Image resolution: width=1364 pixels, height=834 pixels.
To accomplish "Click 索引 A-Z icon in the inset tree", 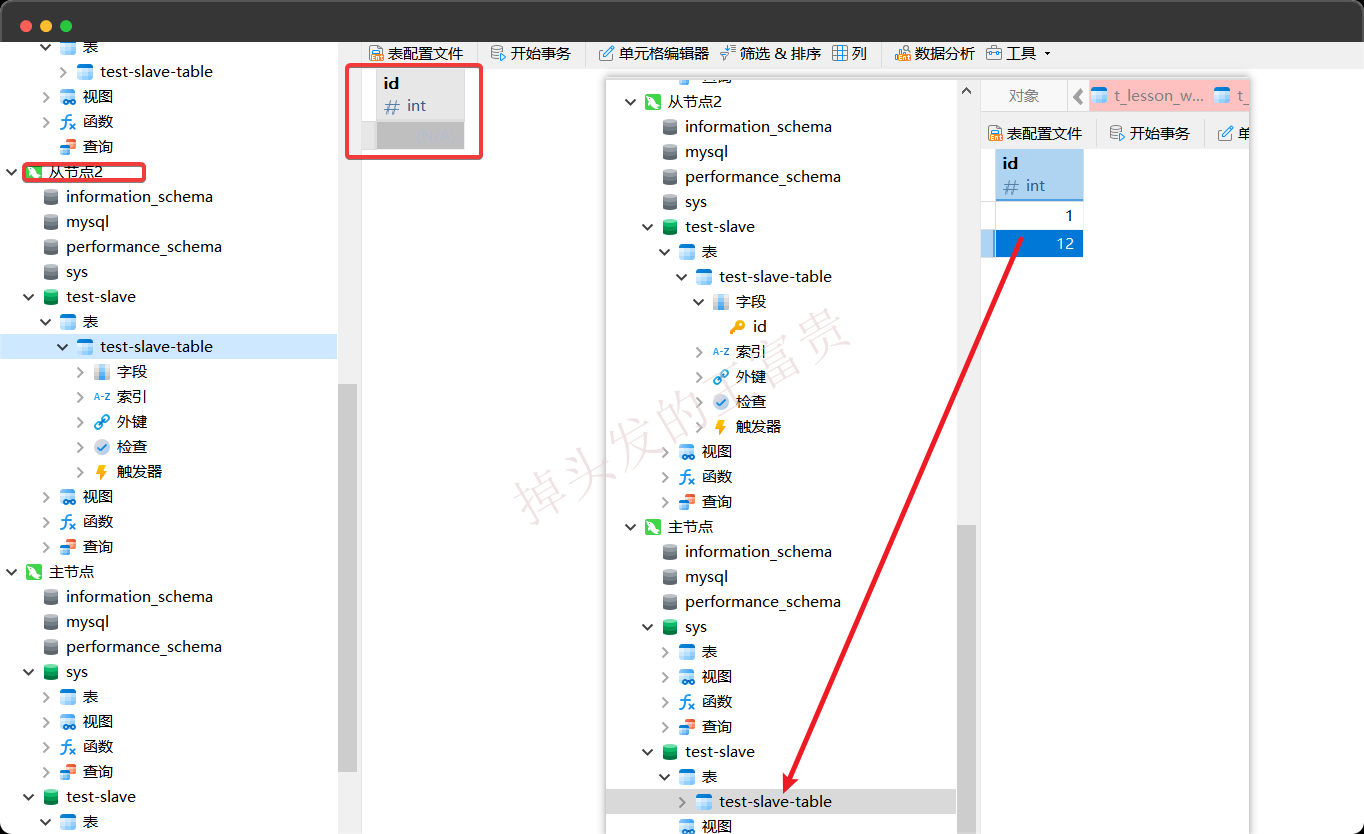I will [x=721, y=352].
